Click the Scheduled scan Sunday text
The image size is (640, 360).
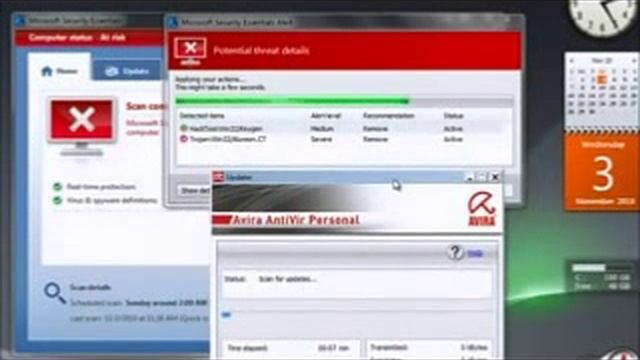pyautogui.click(x=139, y=303)
